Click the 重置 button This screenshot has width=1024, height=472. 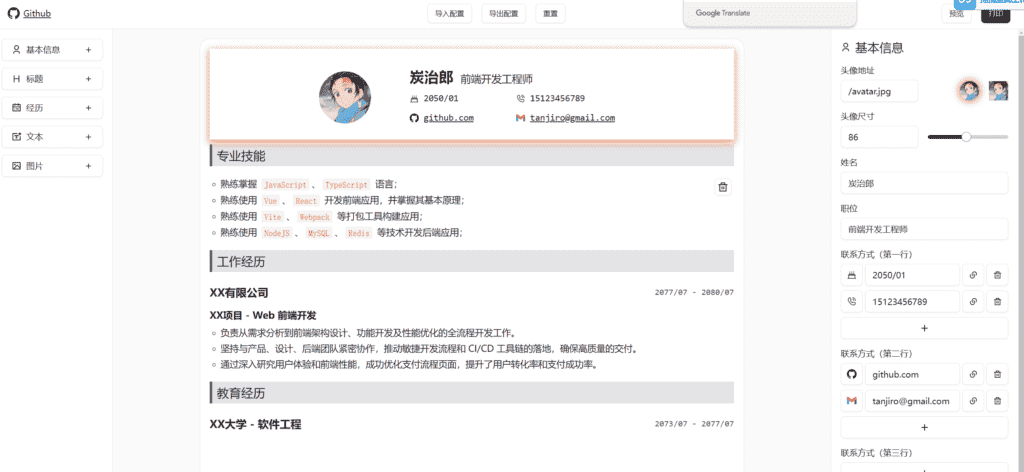click(x=551, y=14)
